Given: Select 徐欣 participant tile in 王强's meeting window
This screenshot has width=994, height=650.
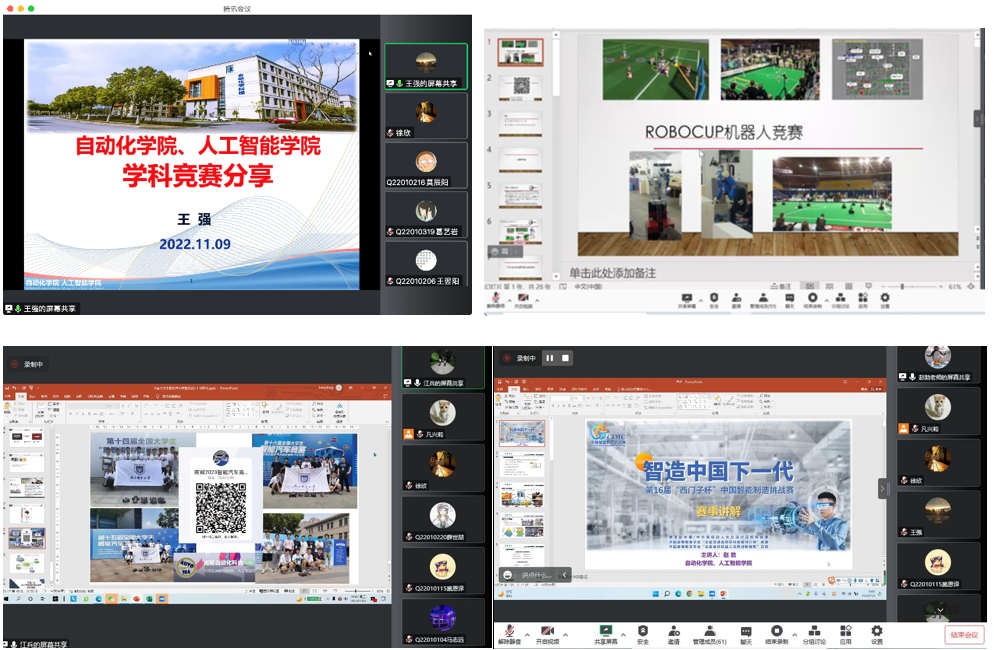Looking at the screenshot, I should click(426, 115).
